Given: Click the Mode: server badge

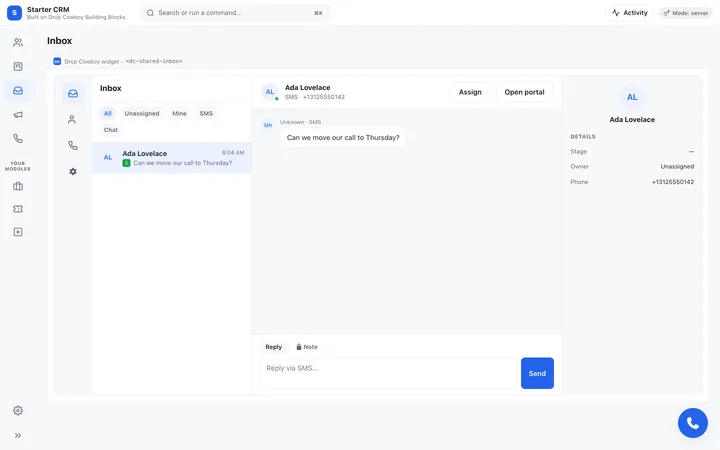Looking at the screenshot, I should [x=686, y=13].
